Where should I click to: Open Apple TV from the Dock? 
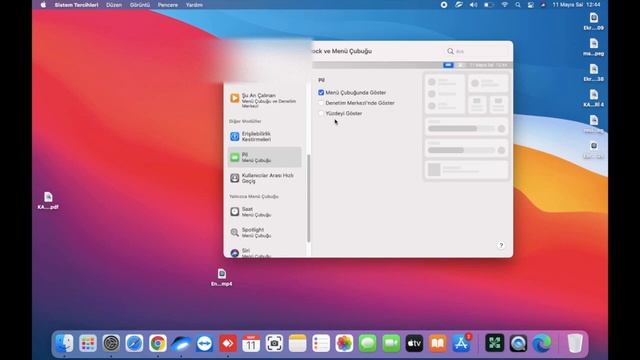coord(414,343)
